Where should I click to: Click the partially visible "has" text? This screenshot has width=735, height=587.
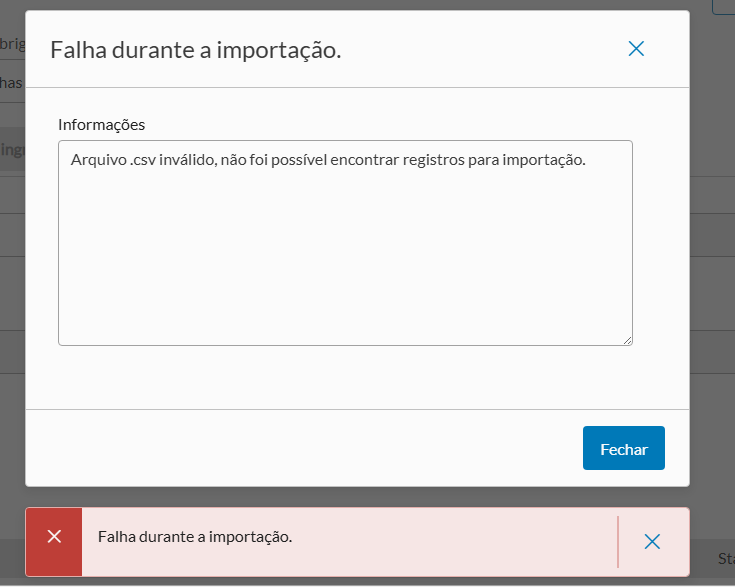point(11,83)
